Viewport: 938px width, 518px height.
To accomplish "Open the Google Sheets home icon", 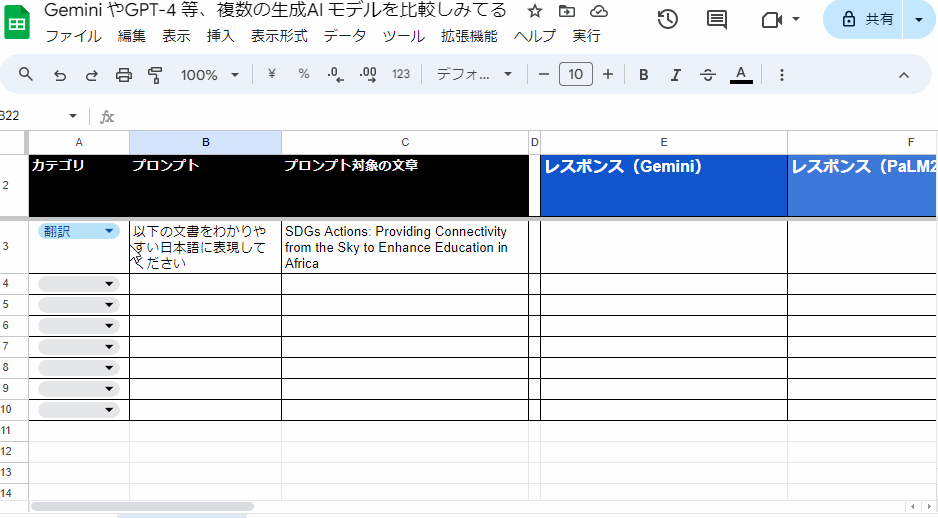I will click(x=17, y=23).
